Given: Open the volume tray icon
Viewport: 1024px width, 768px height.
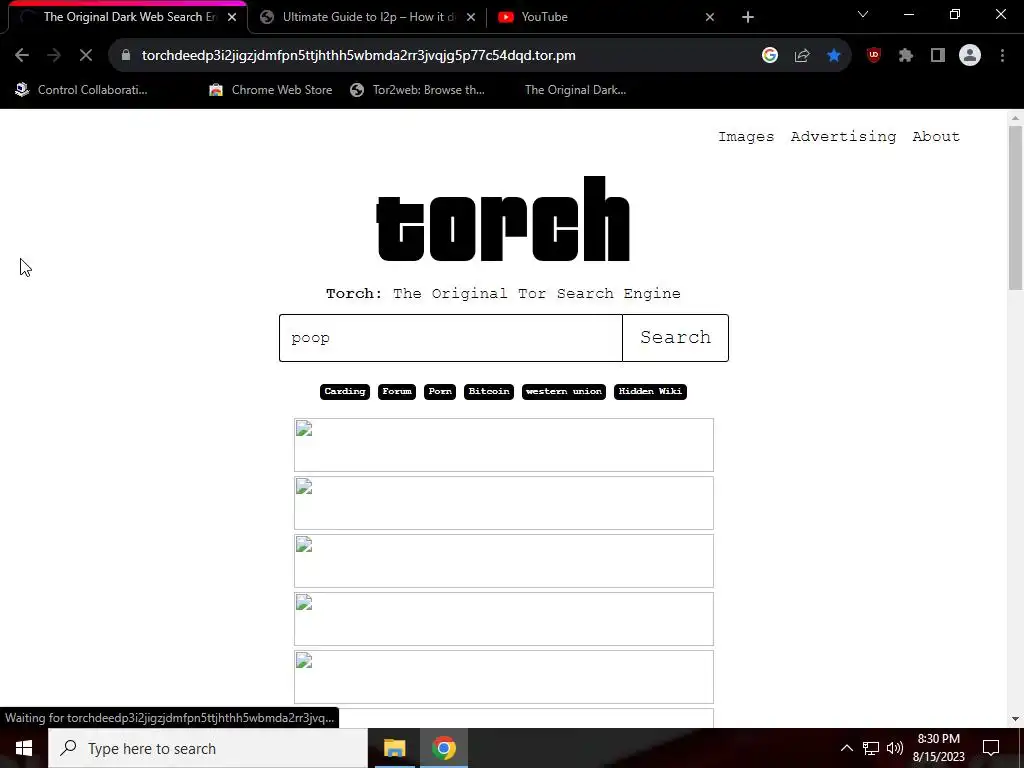Looking at the screenshot, I should [x=895, y=748].
